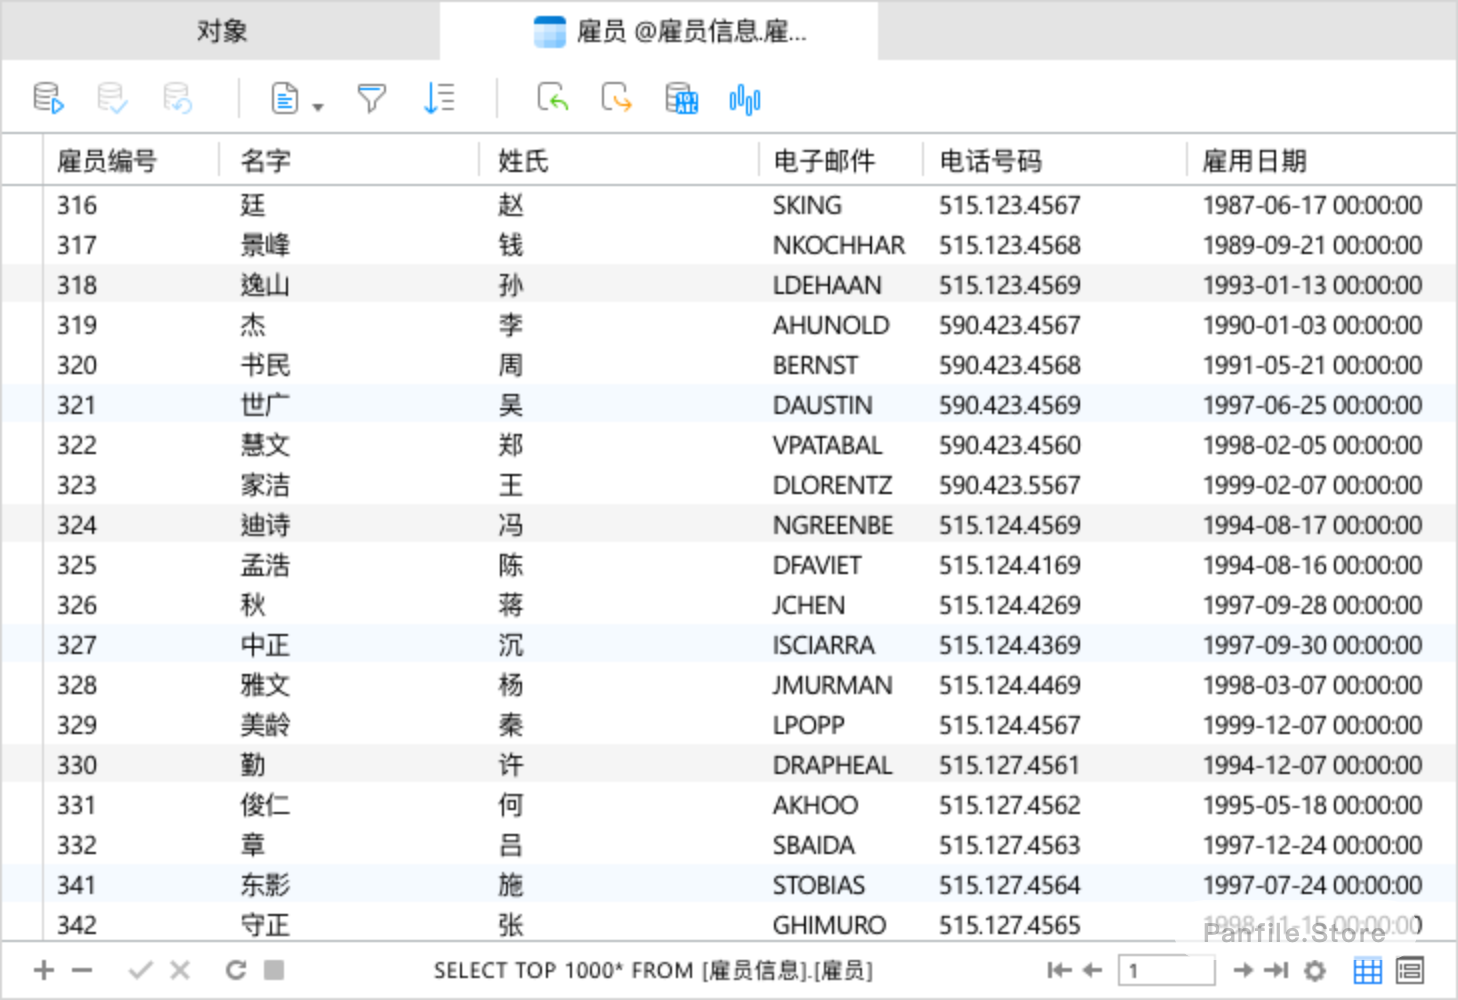The height and width of the screenshot is (1000, 1458).
Task: Select the name cell 中正
Action: (x=265, y=645)
